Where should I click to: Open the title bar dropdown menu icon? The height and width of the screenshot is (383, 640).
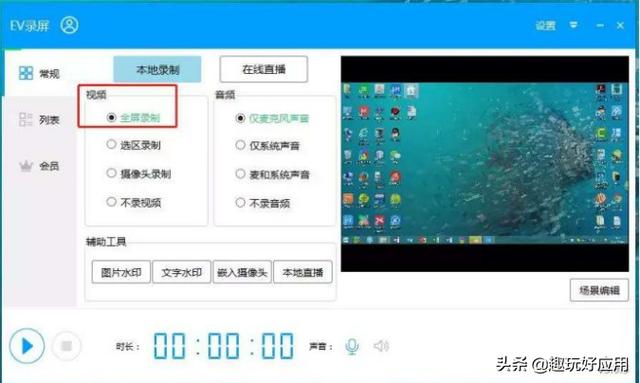573,25
